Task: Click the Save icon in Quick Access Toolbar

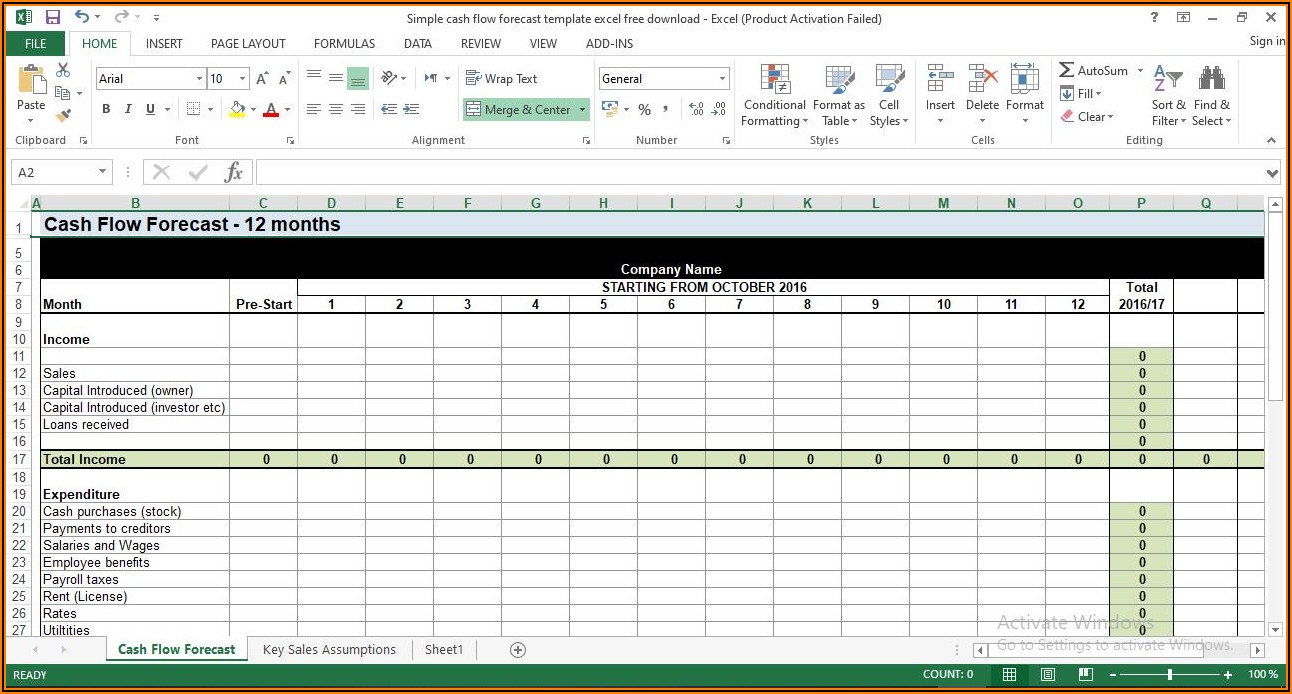Action: click(x=53, y=17)
